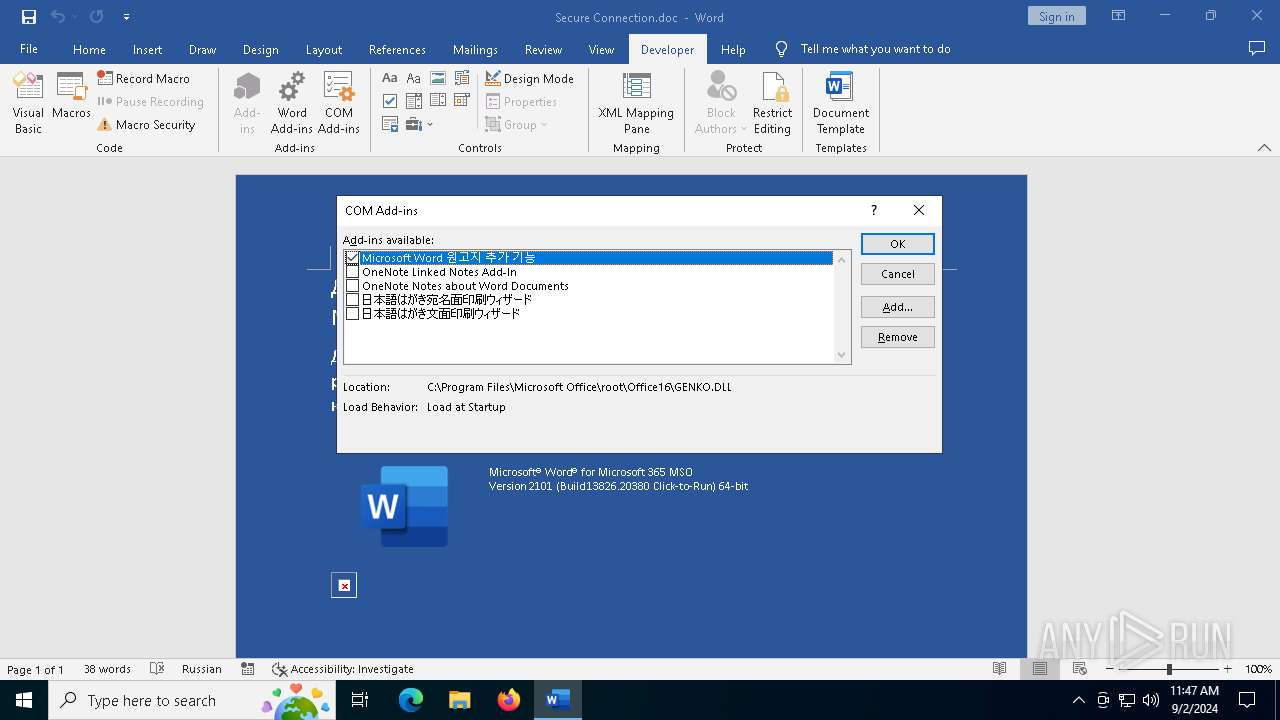Open the Comments pane icon

pos(1257,49)
